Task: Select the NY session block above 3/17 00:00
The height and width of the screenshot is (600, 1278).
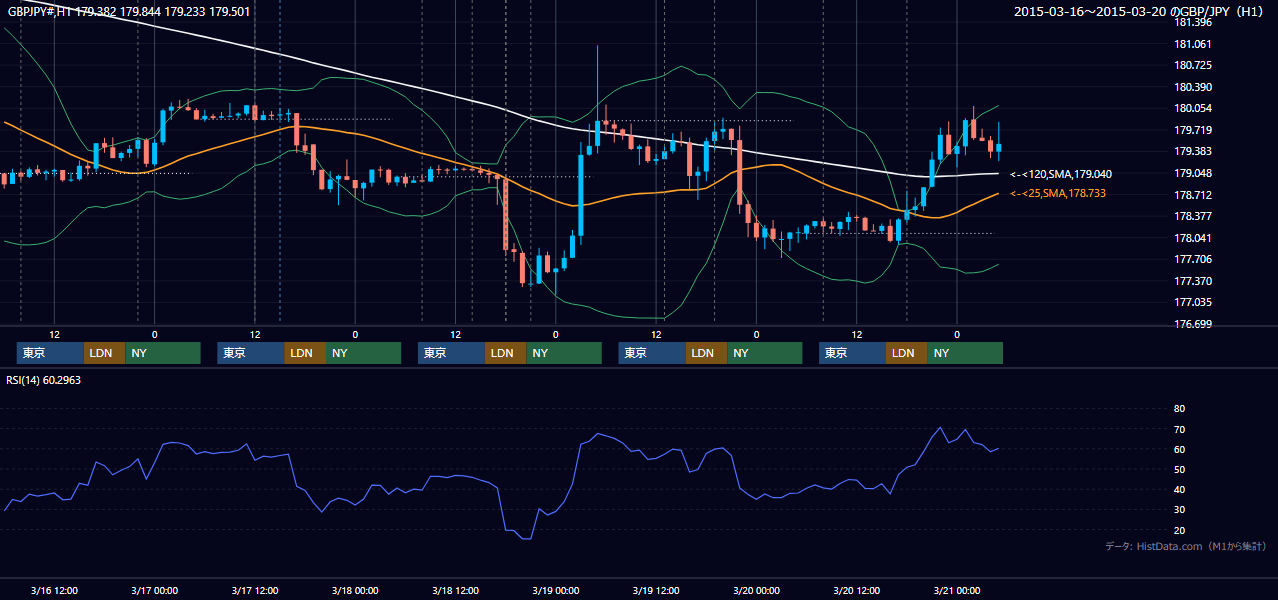Action: [163, 353]
